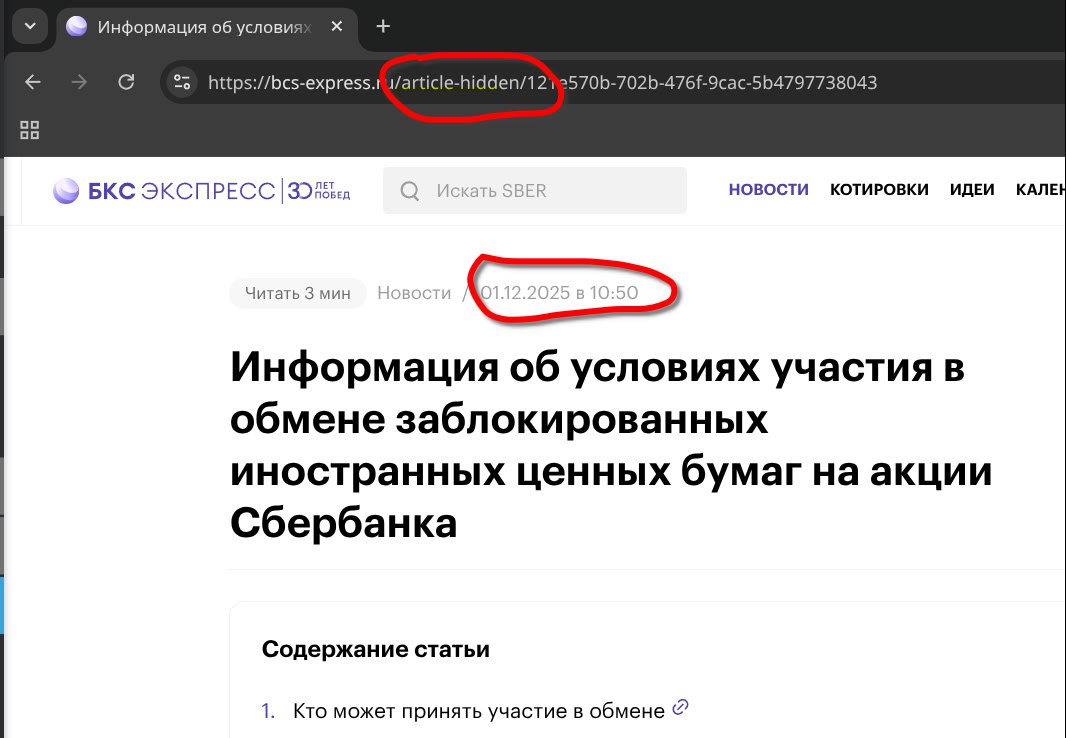Screen dimensions: 1066x738
Task: Open the НОВОСТИ navigation section
Action: coord(768,190)
